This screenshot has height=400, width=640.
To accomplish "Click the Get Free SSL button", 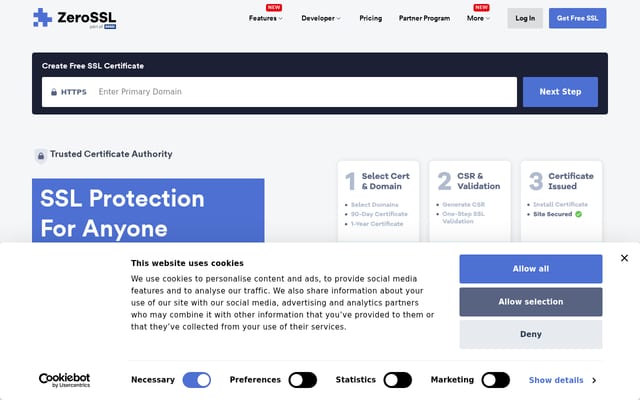I will [577, 18].
